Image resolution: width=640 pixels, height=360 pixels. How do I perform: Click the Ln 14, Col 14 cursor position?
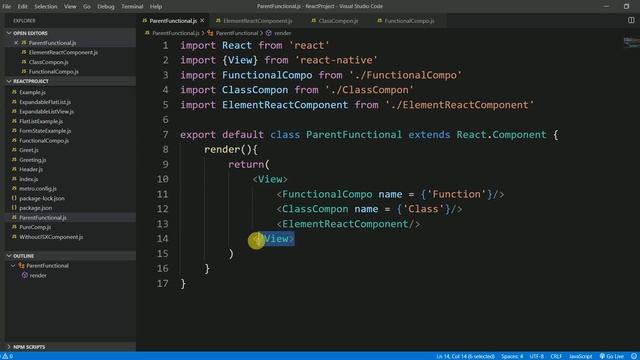(465, 356)
